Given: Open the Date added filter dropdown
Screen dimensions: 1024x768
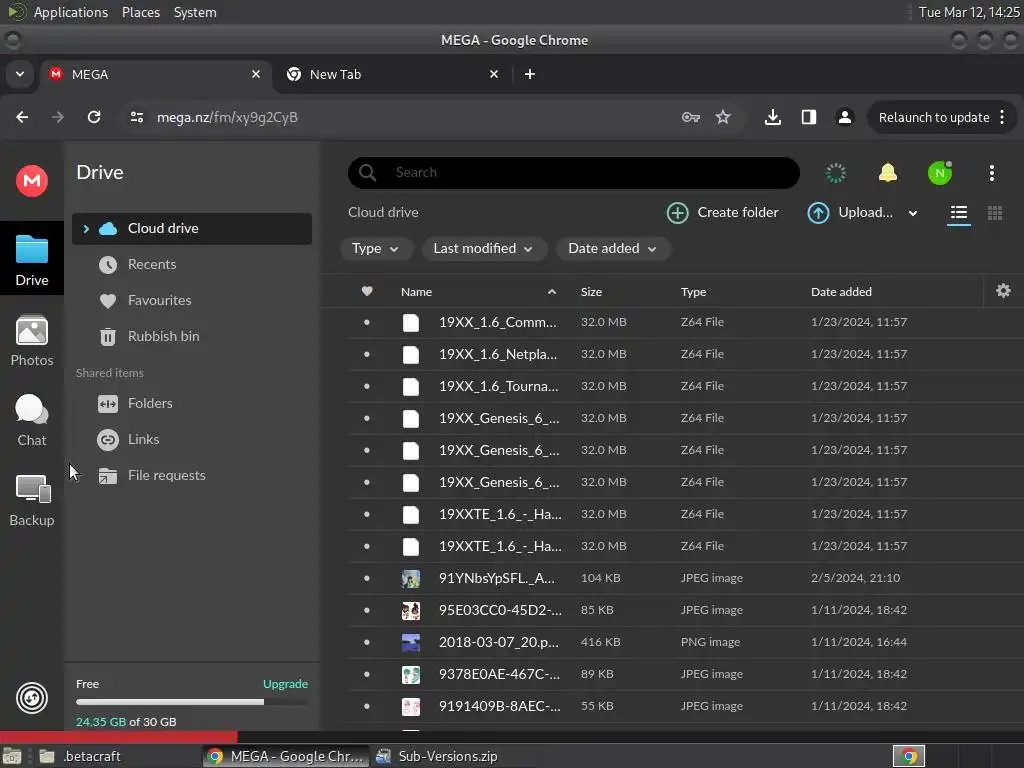Looking at the screenshot, I should [613, 249].
